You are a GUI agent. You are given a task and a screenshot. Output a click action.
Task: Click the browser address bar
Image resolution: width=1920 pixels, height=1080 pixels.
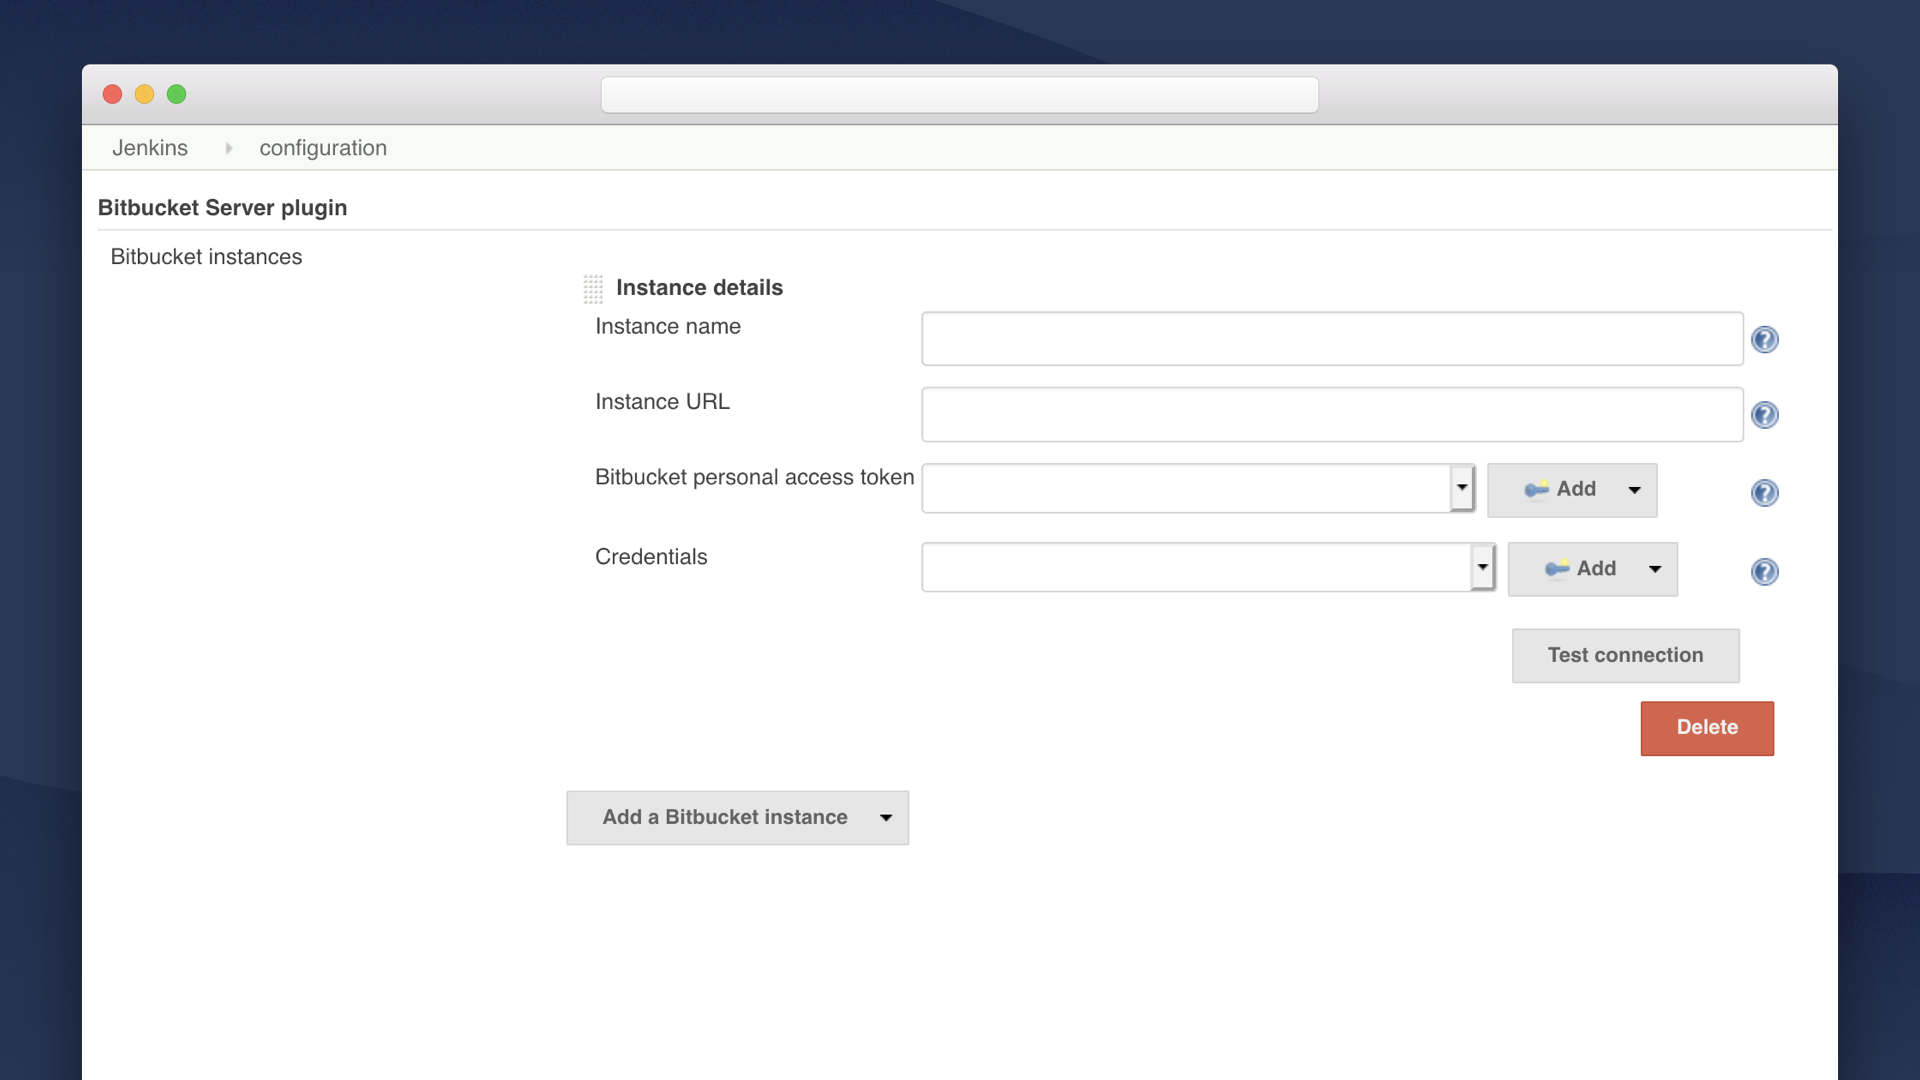958,95
